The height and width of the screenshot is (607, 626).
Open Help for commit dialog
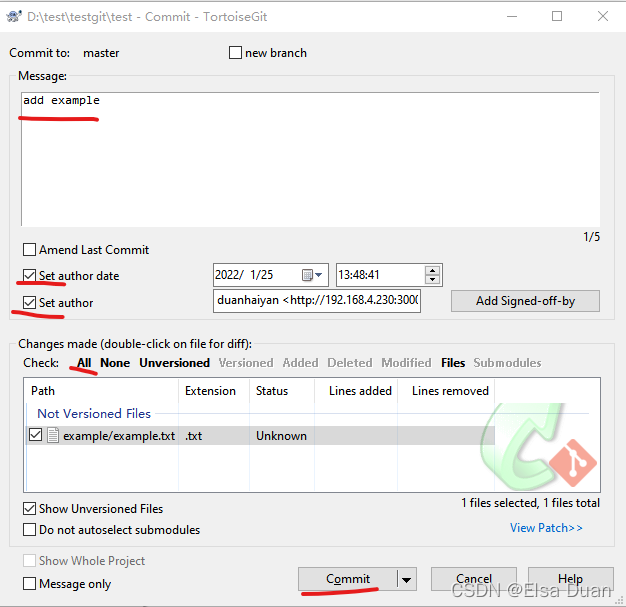571,579
